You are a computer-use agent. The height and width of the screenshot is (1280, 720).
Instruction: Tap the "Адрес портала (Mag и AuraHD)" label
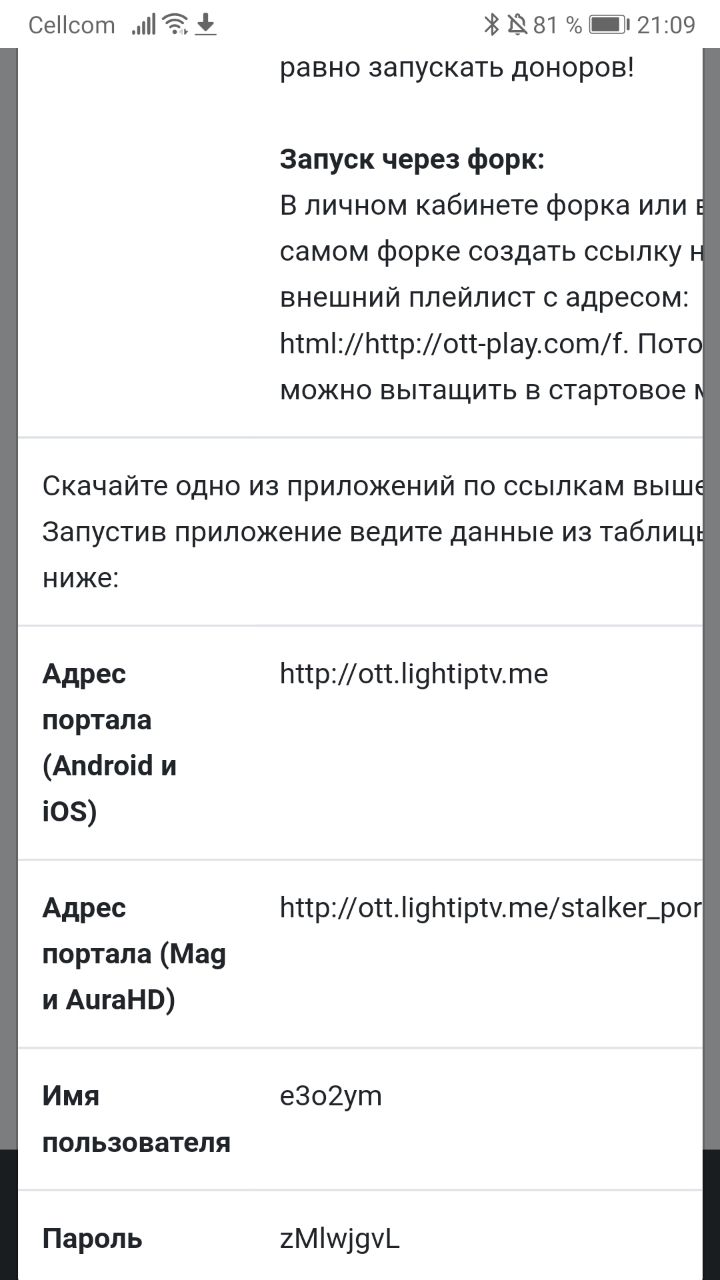pos(134,954)
